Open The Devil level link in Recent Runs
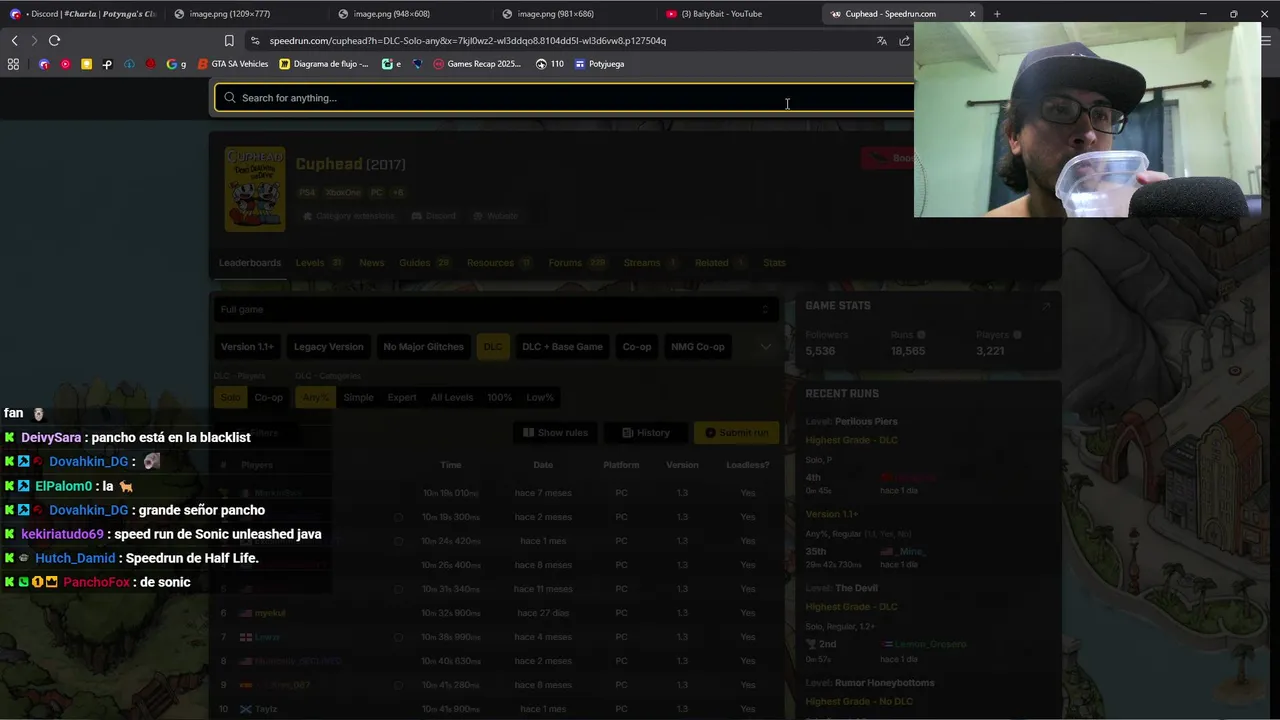Image resolution: width=1280 pixels, height=720 pixels. point(856,588)
